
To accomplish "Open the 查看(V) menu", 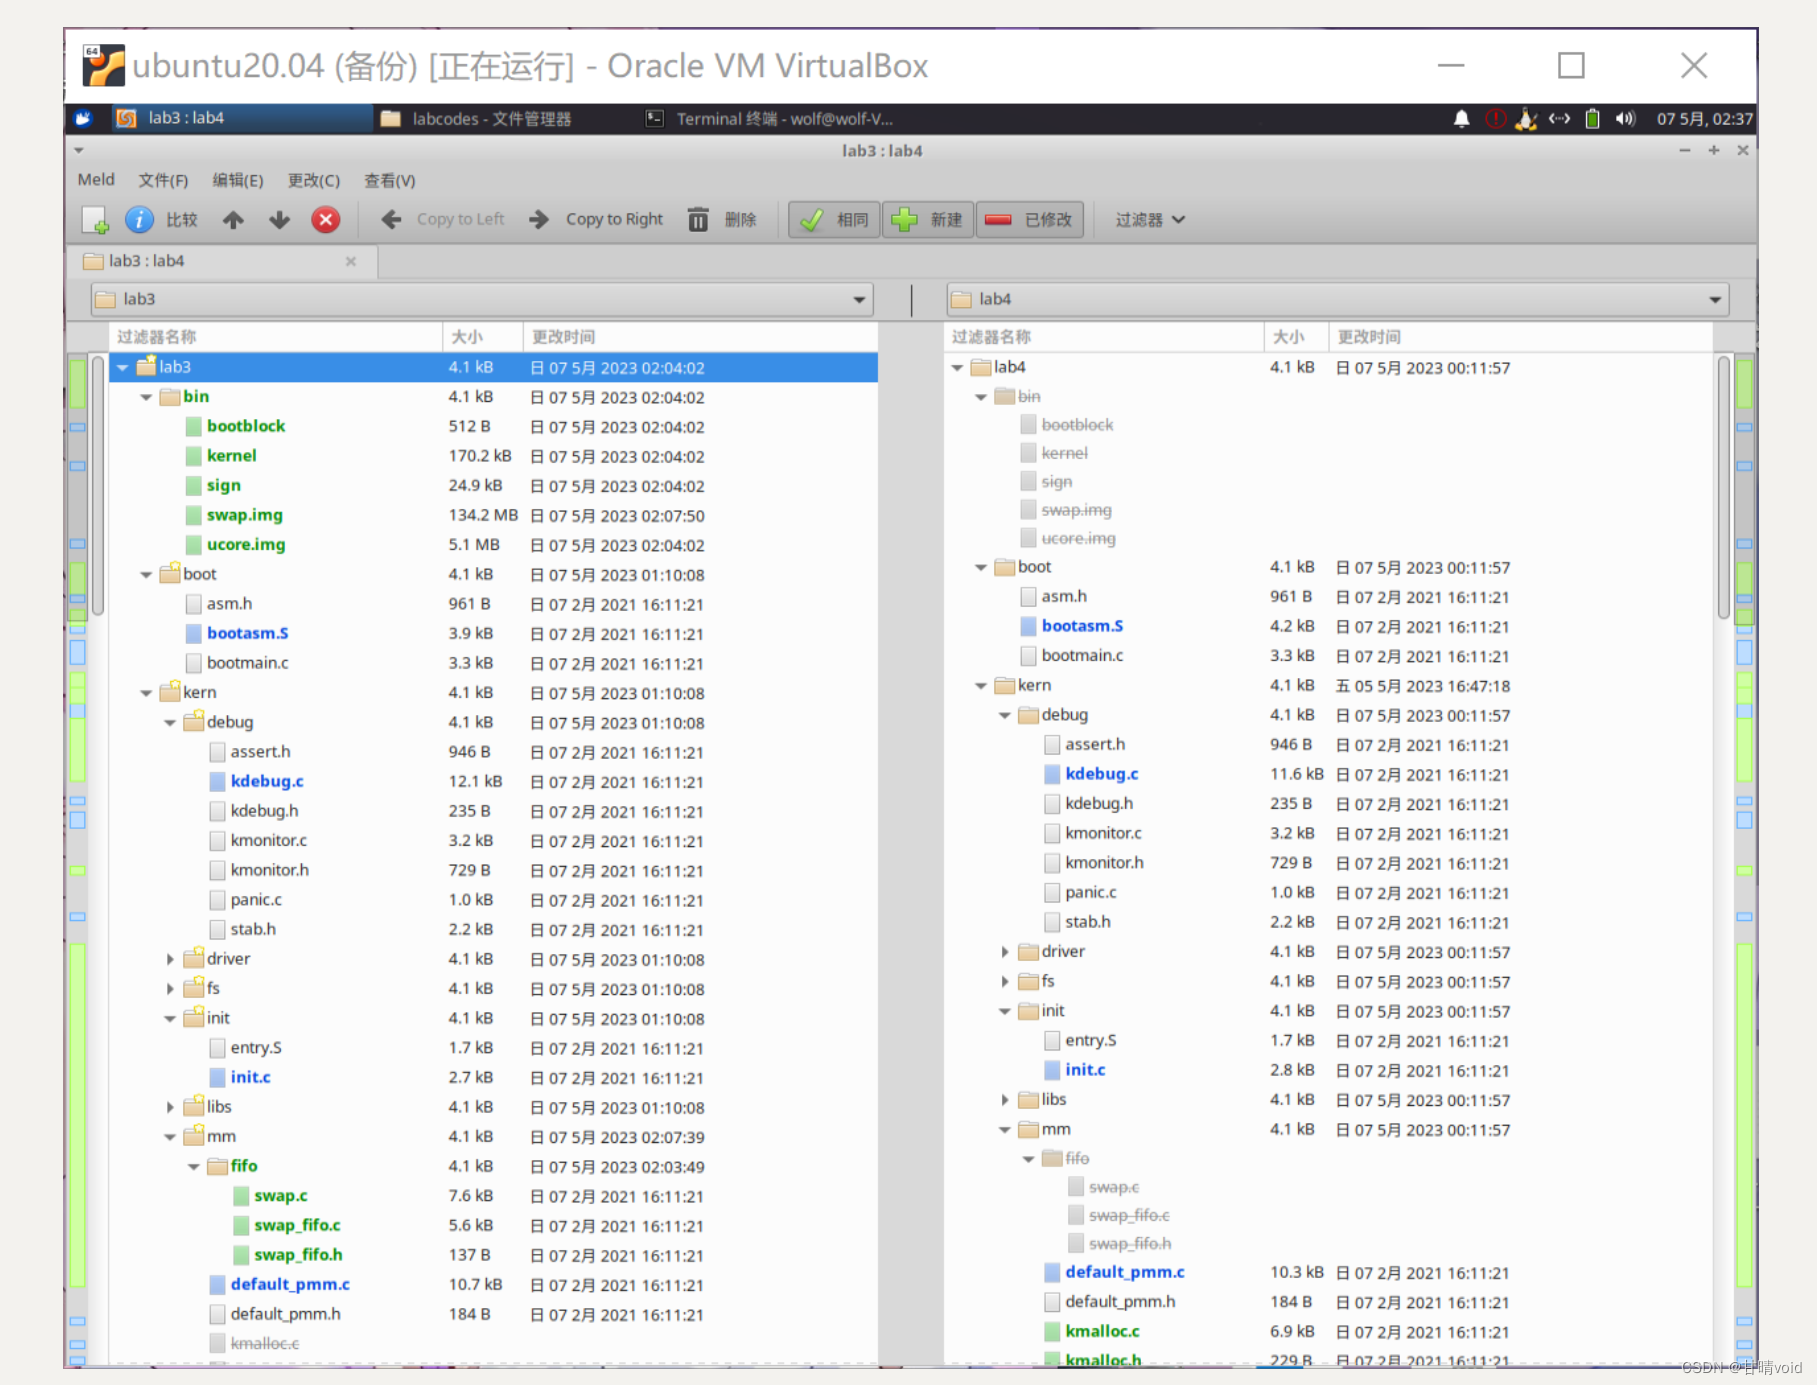I will click(390, 181).
